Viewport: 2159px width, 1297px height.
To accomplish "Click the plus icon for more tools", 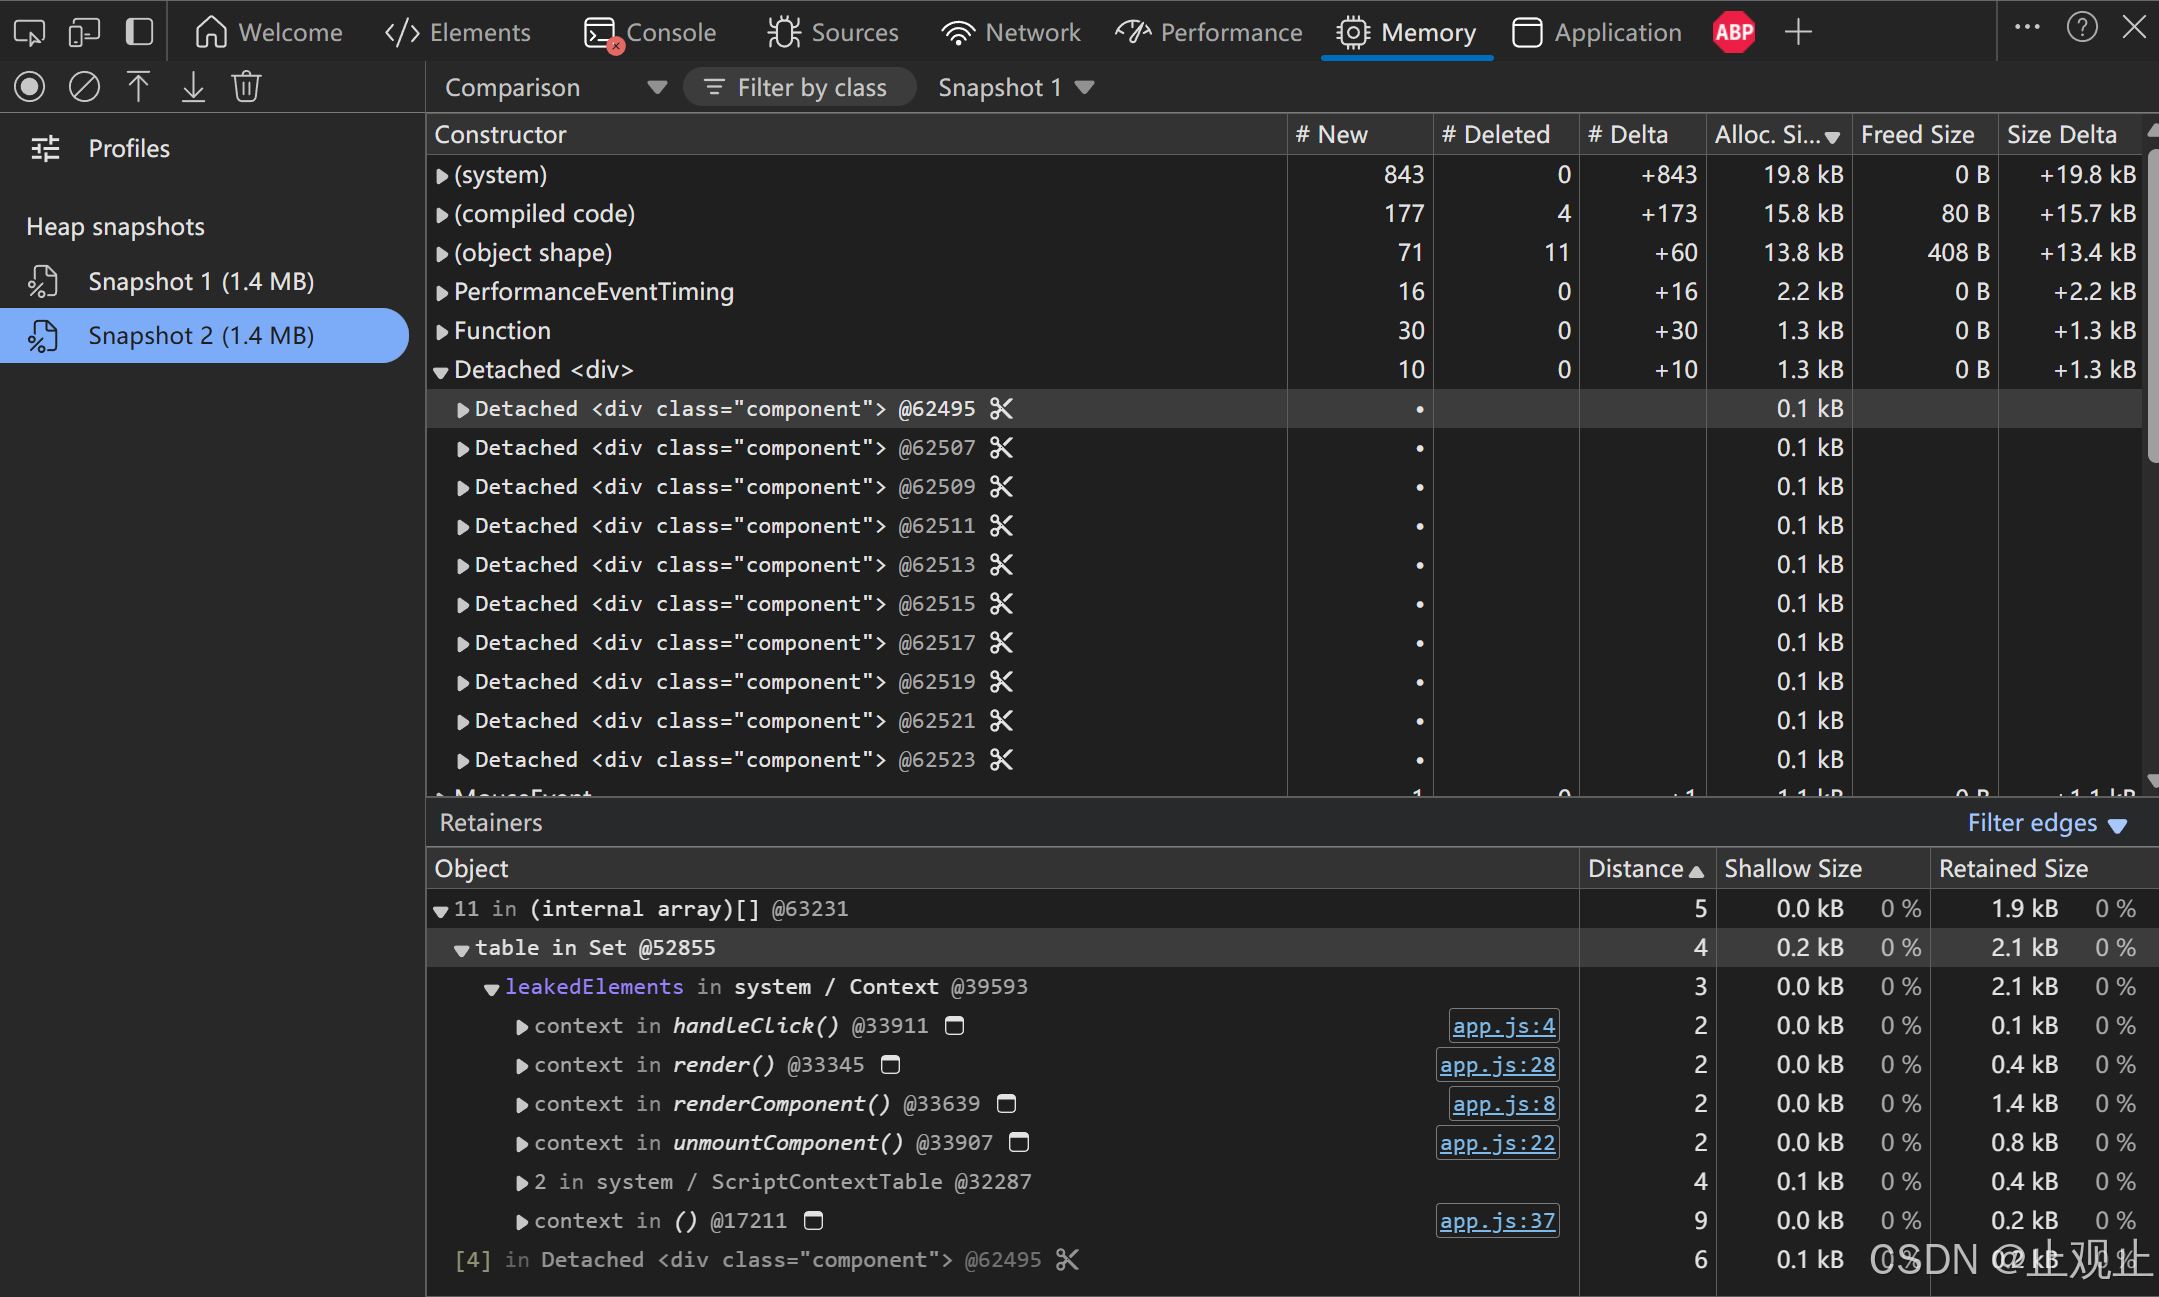I will coord(1798,33).
